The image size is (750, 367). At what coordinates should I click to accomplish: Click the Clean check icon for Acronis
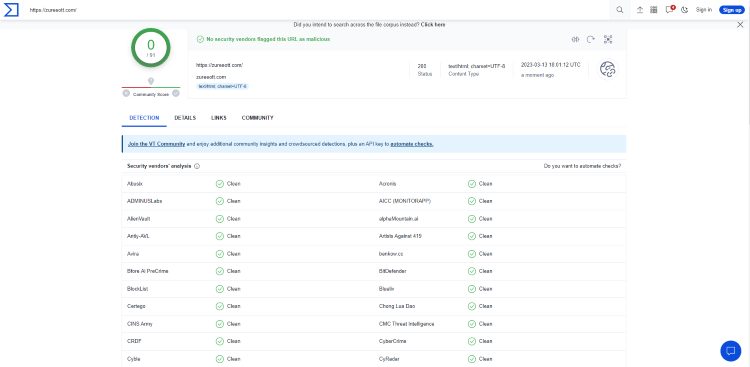tap(472, 184)
